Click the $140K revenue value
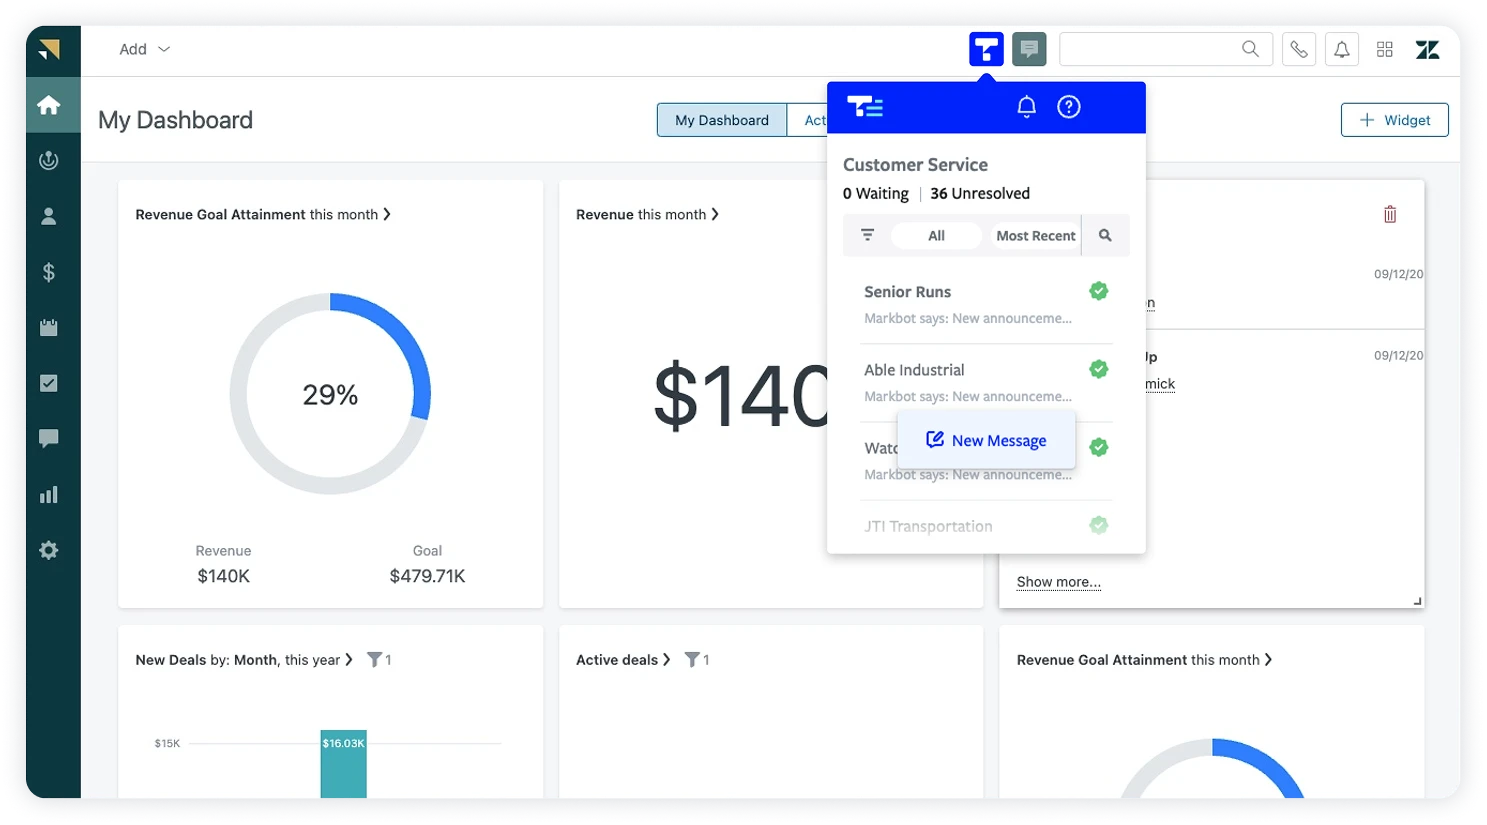The width and height of the screenshot is (1487, 825). tap(223, 576)
